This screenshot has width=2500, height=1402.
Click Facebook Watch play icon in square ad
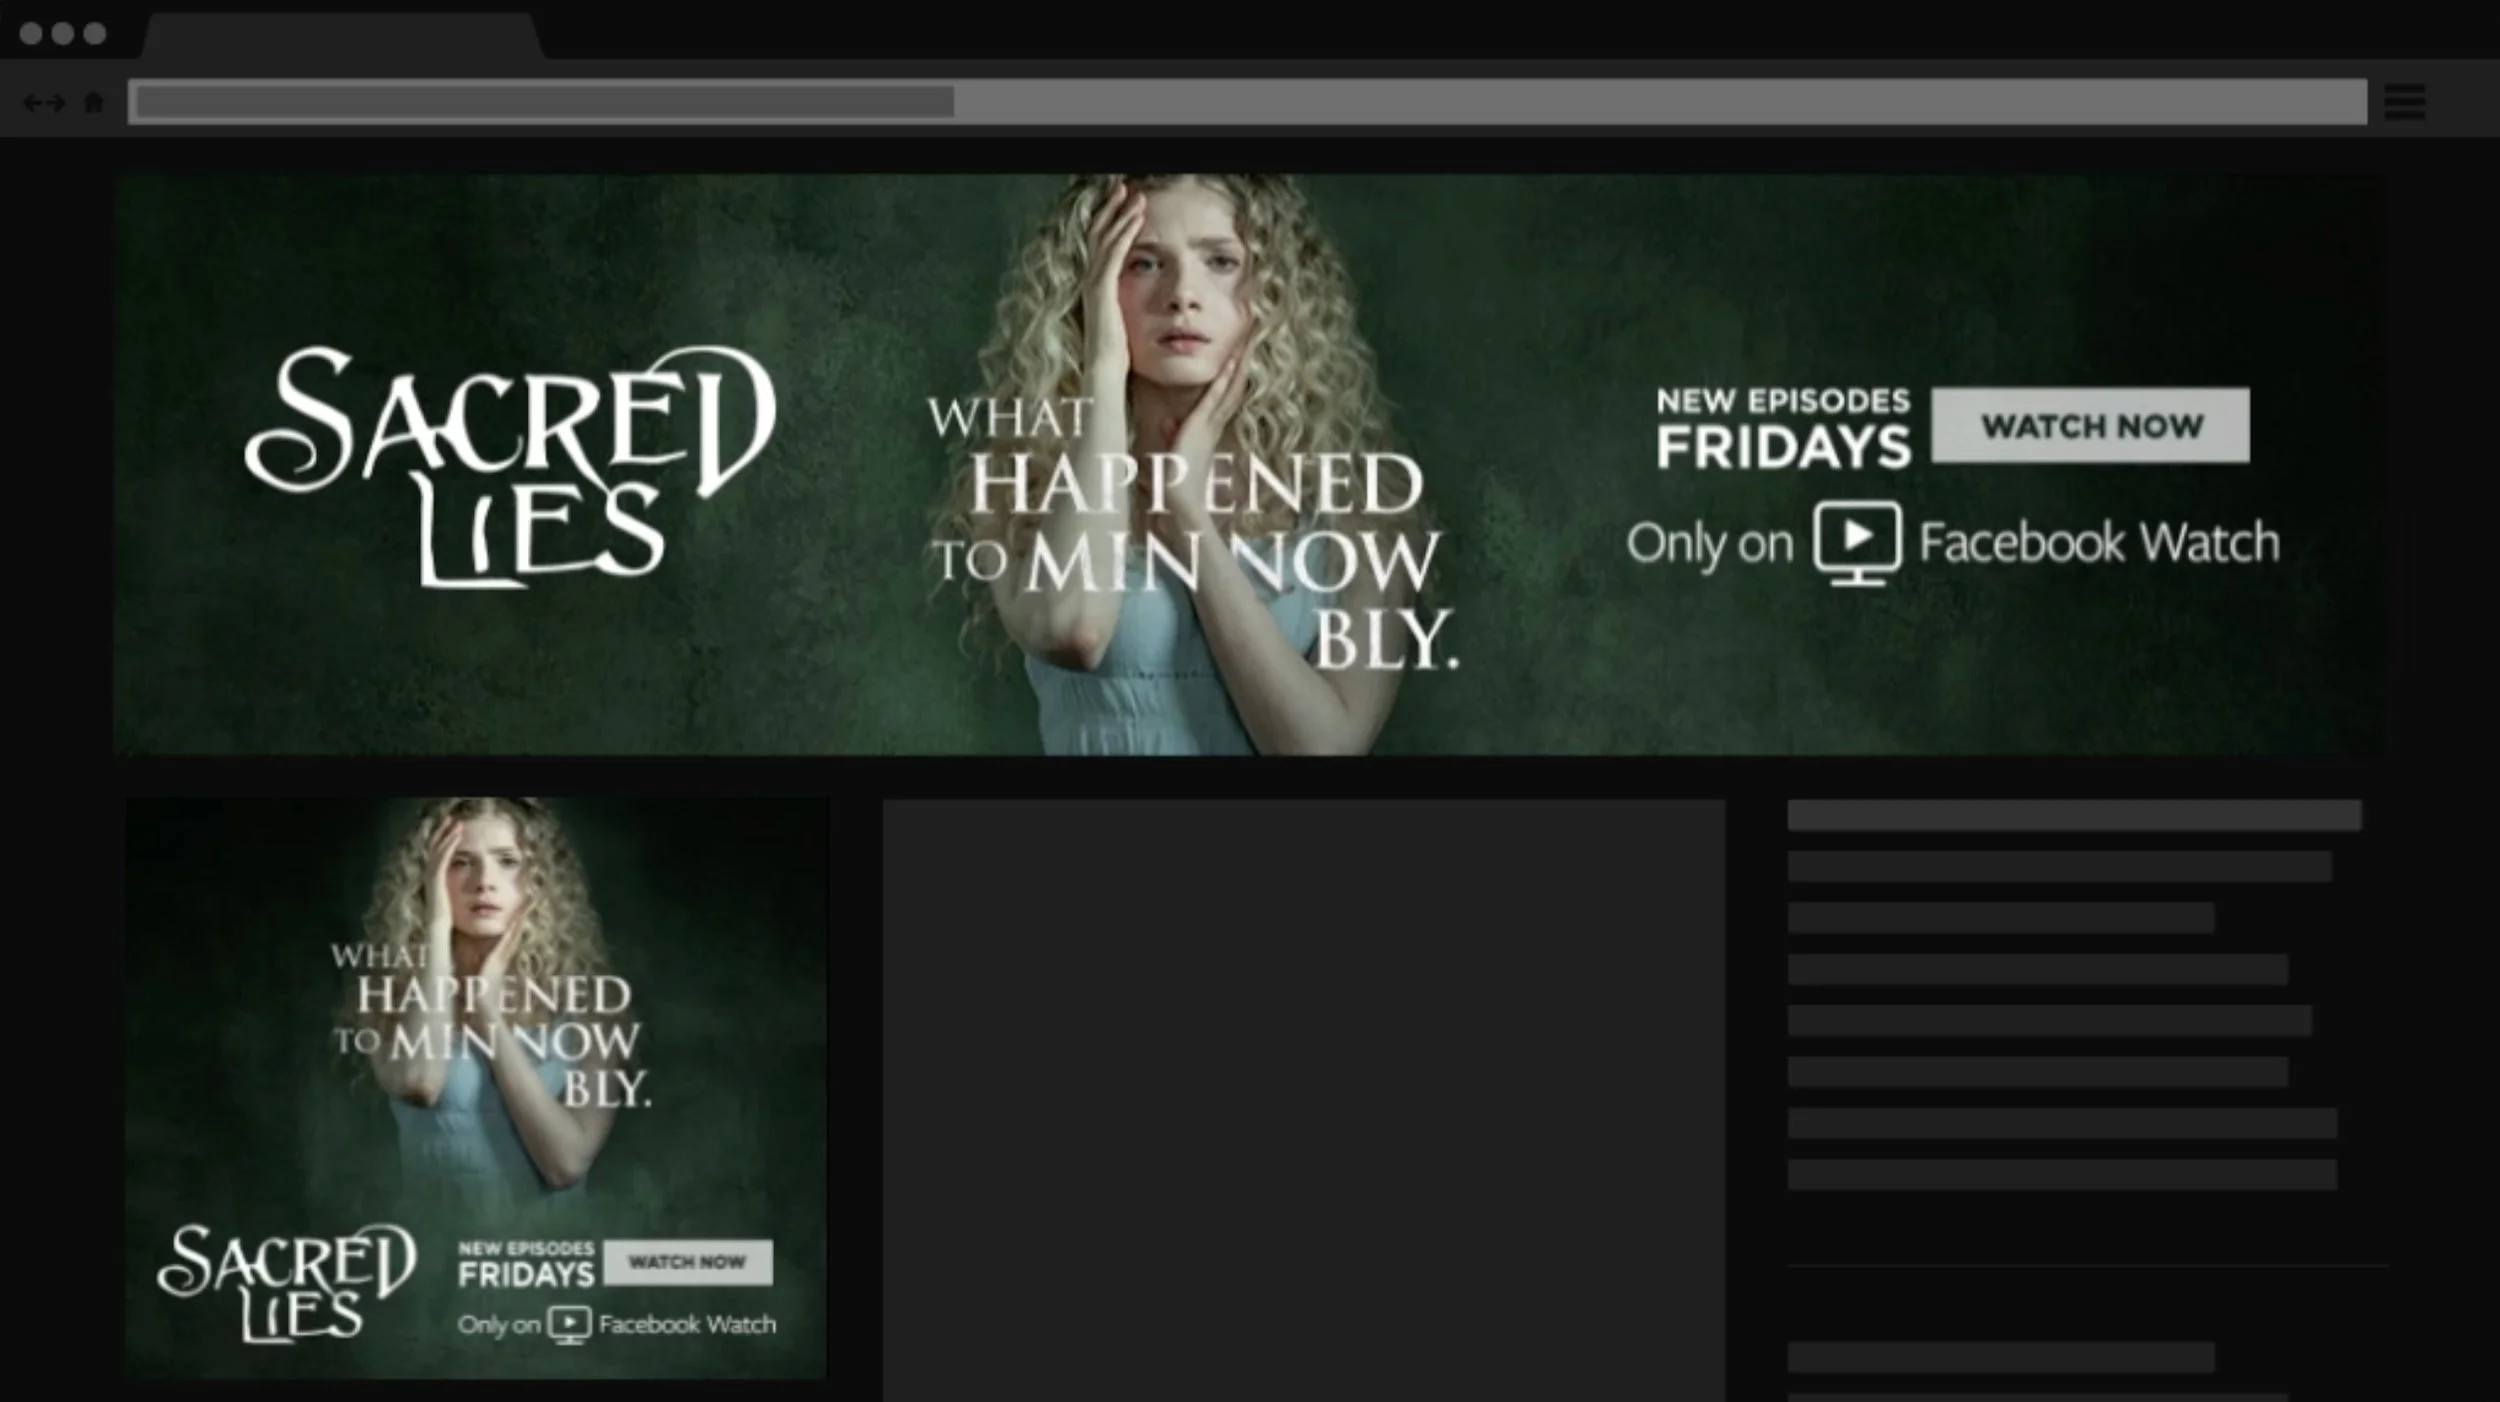(x=569, y=1324)
